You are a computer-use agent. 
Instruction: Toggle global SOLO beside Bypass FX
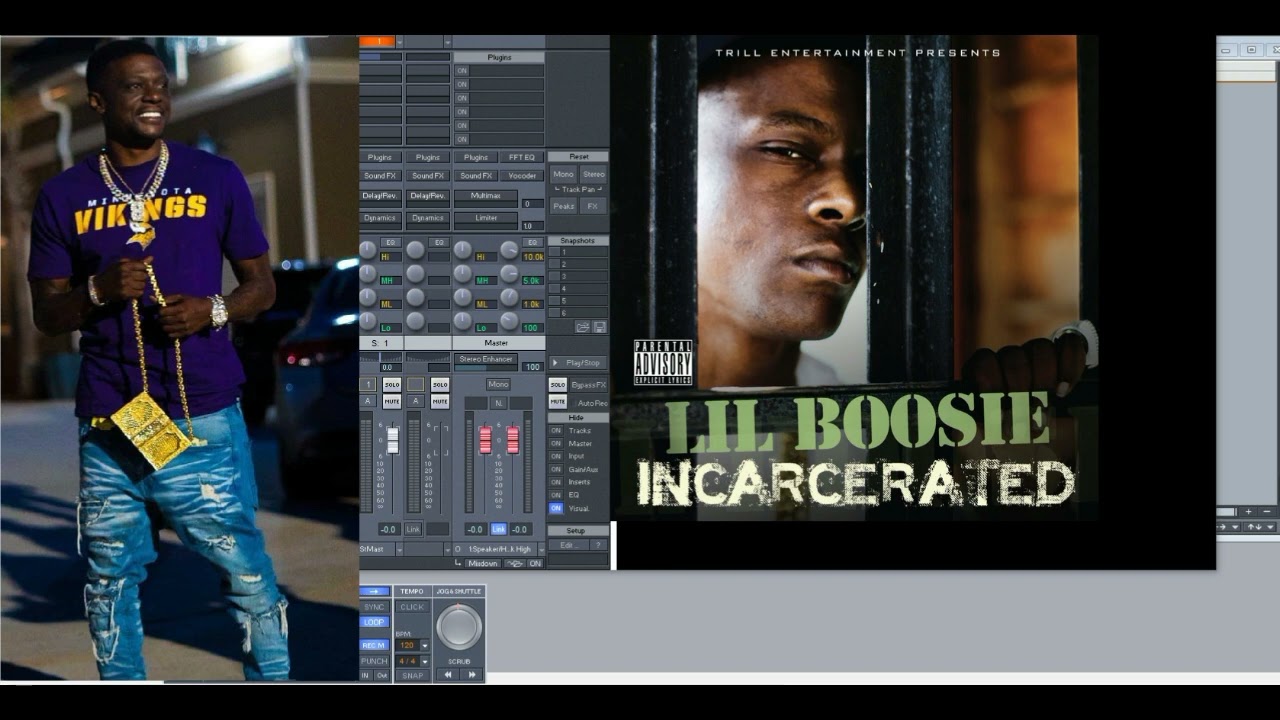coord(558,384)
